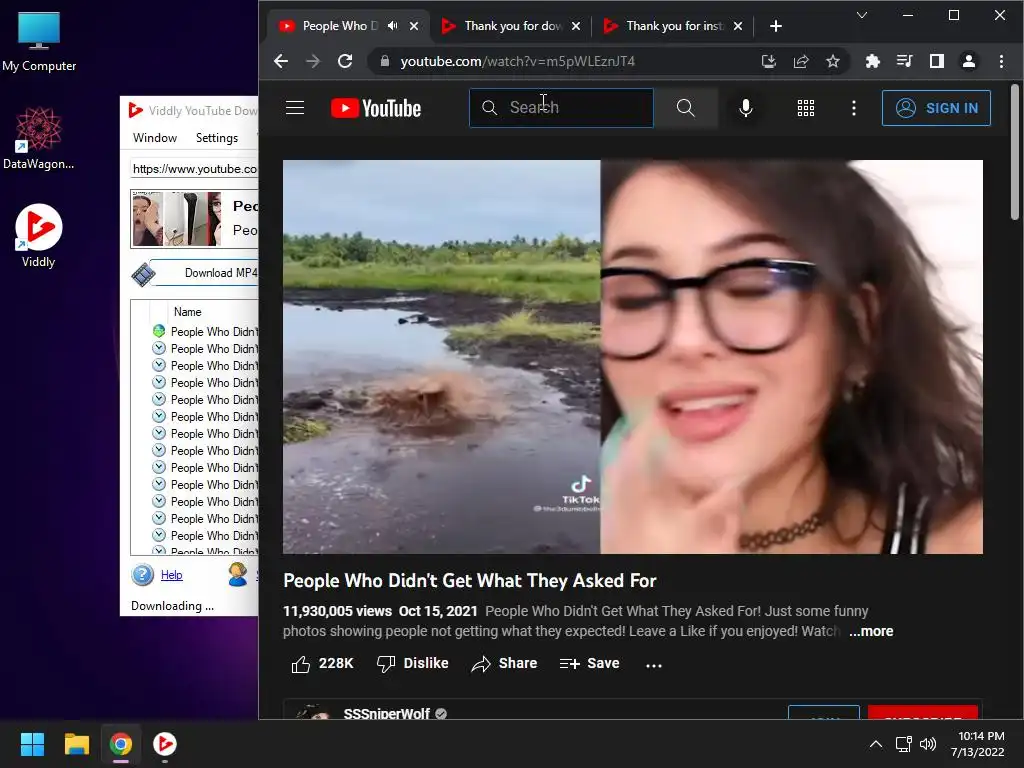Mute the tab via speaker icon

pos(392,25)
